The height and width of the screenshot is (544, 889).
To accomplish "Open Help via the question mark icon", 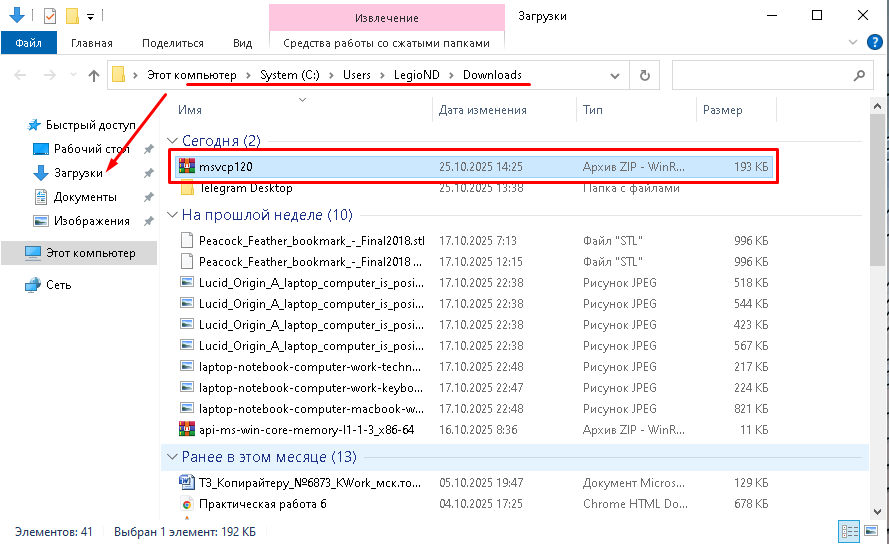I will pos(873,43).
